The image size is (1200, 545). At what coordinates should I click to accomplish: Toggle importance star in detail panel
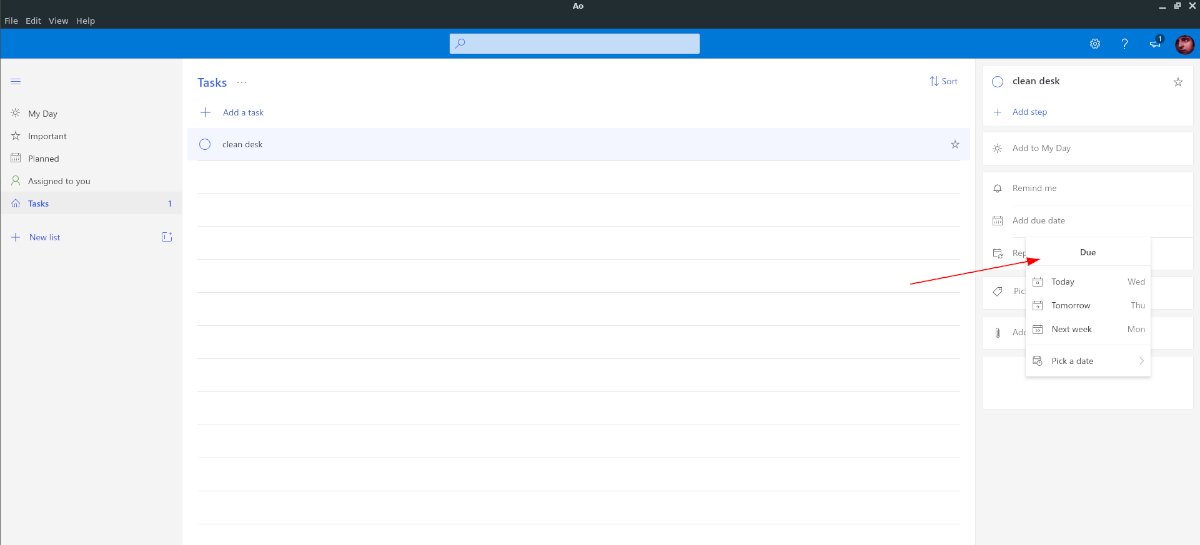(1178, 82)
